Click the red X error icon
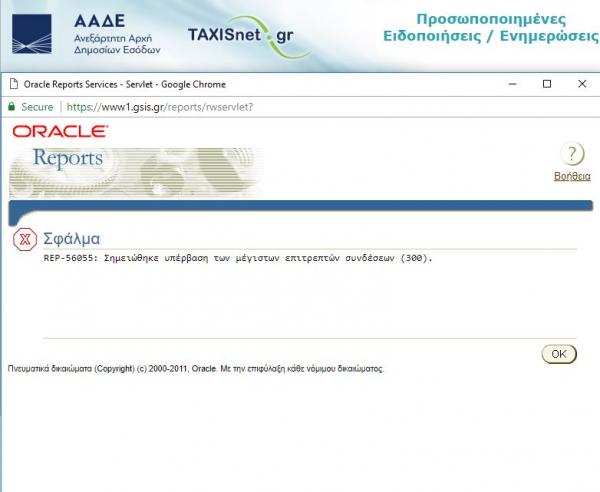This screenshot has width=600, height=492. point(25,240)
